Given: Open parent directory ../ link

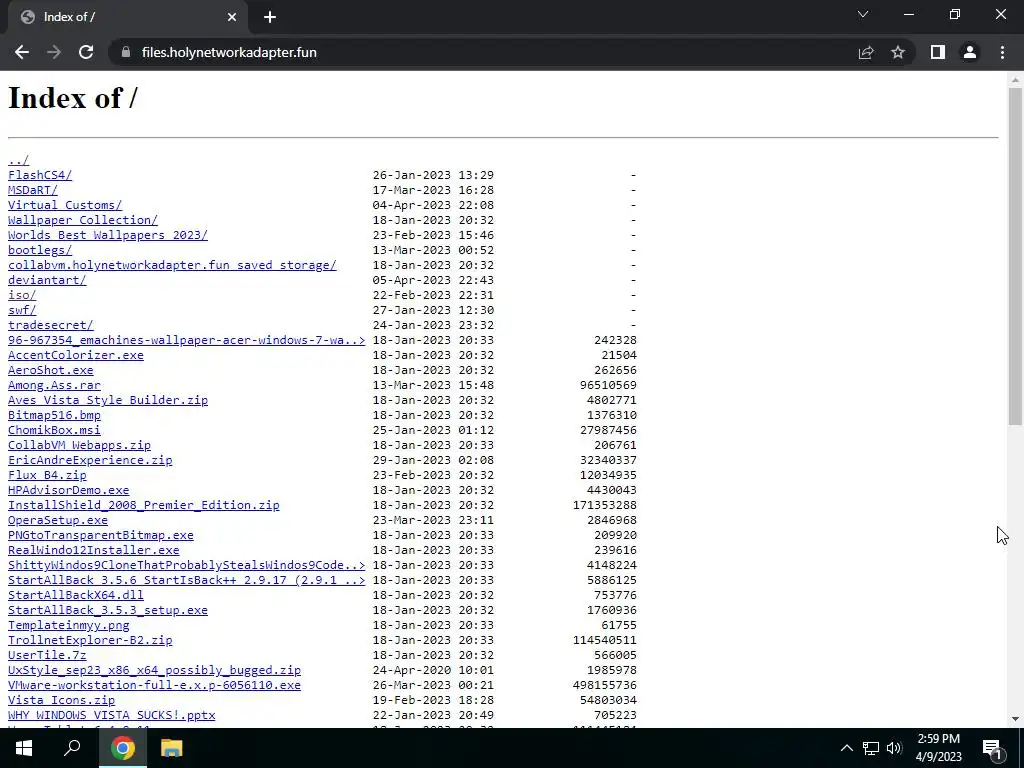Looking at the screenshot, I should (x=18, y=160).
